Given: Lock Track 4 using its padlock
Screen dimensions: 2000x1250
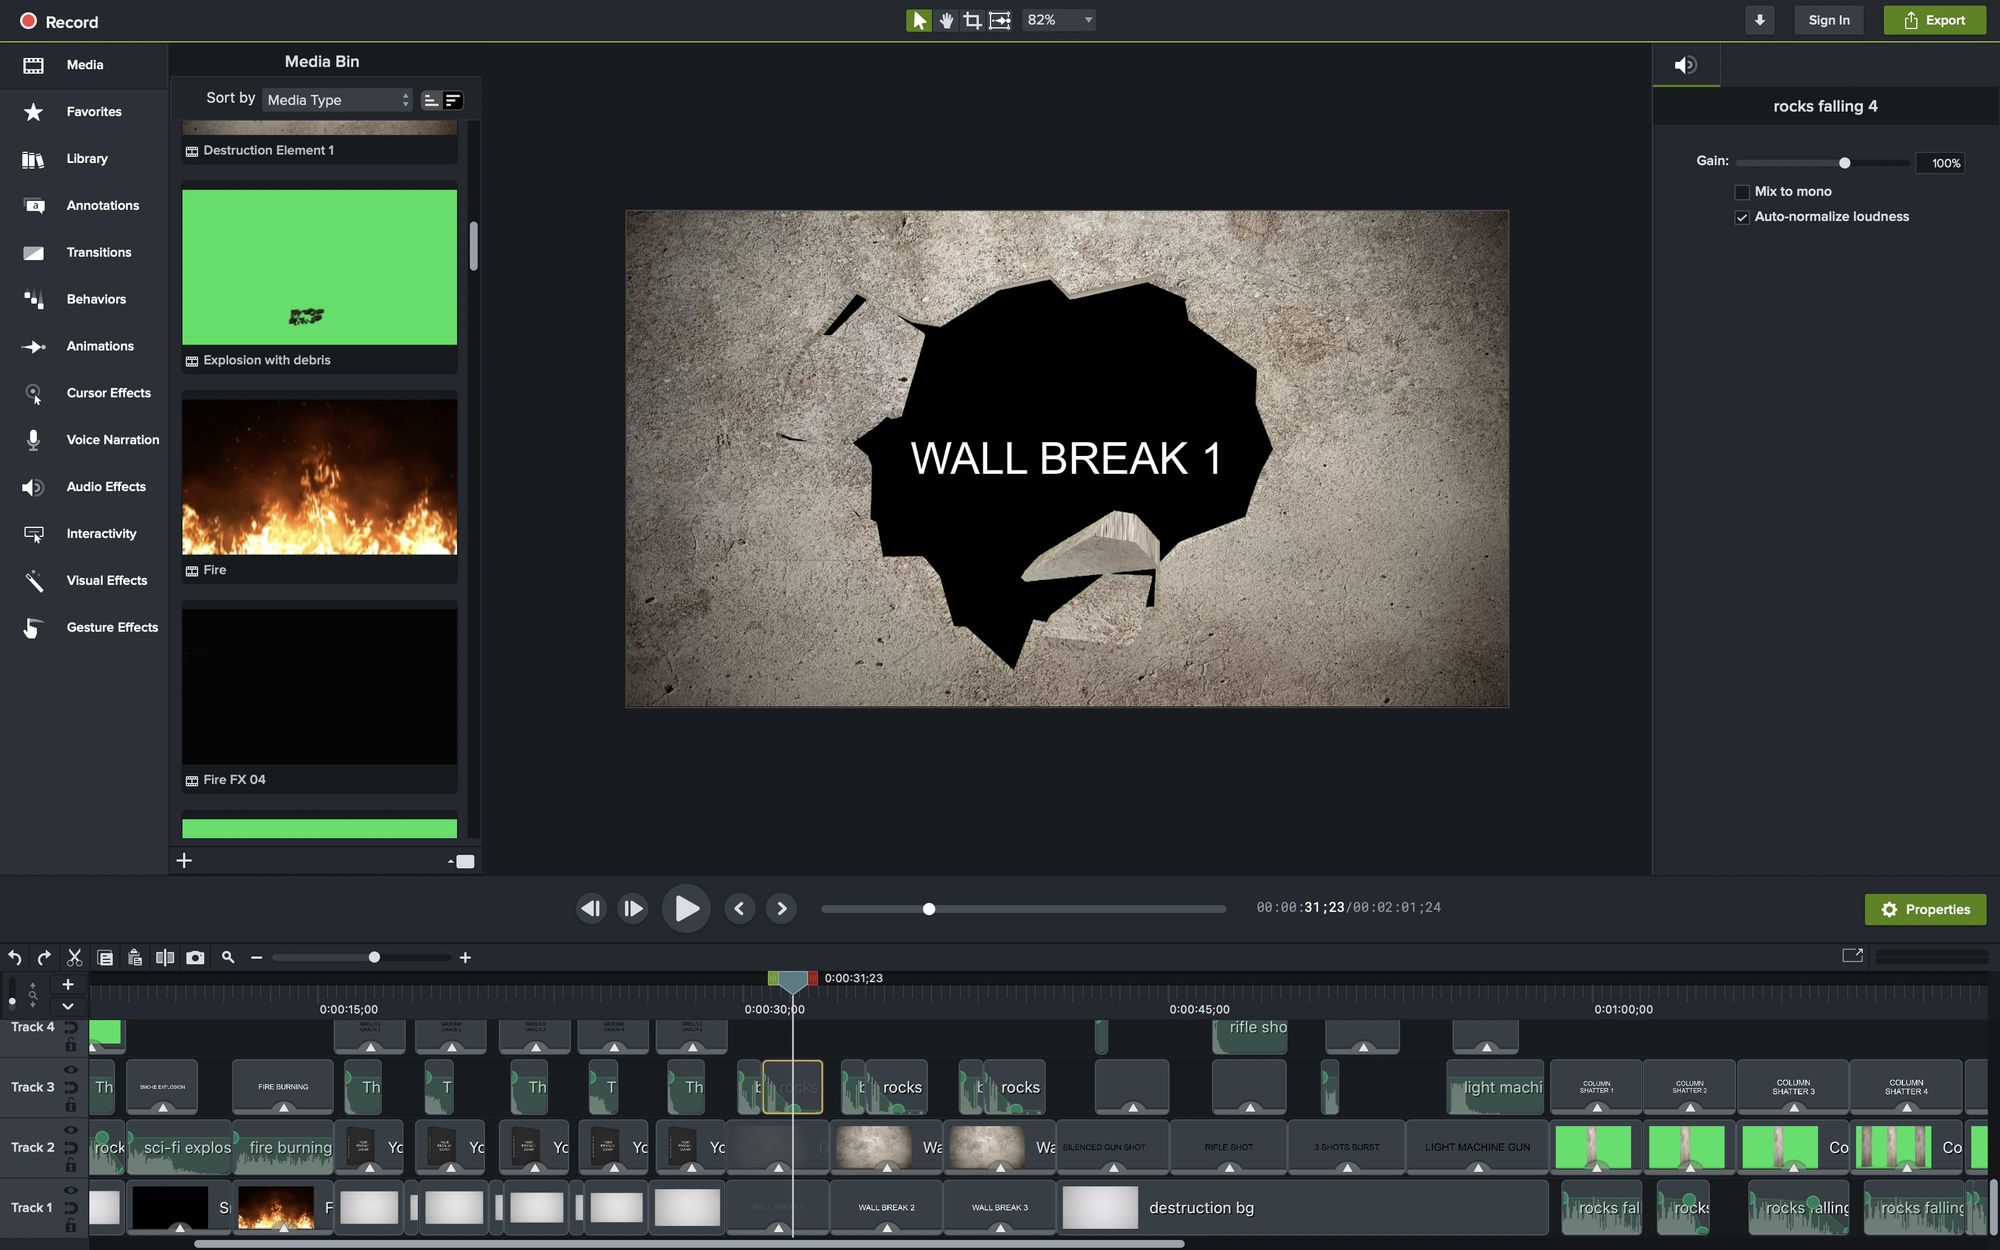Looking at the screenshot, I should [71, 1045].
